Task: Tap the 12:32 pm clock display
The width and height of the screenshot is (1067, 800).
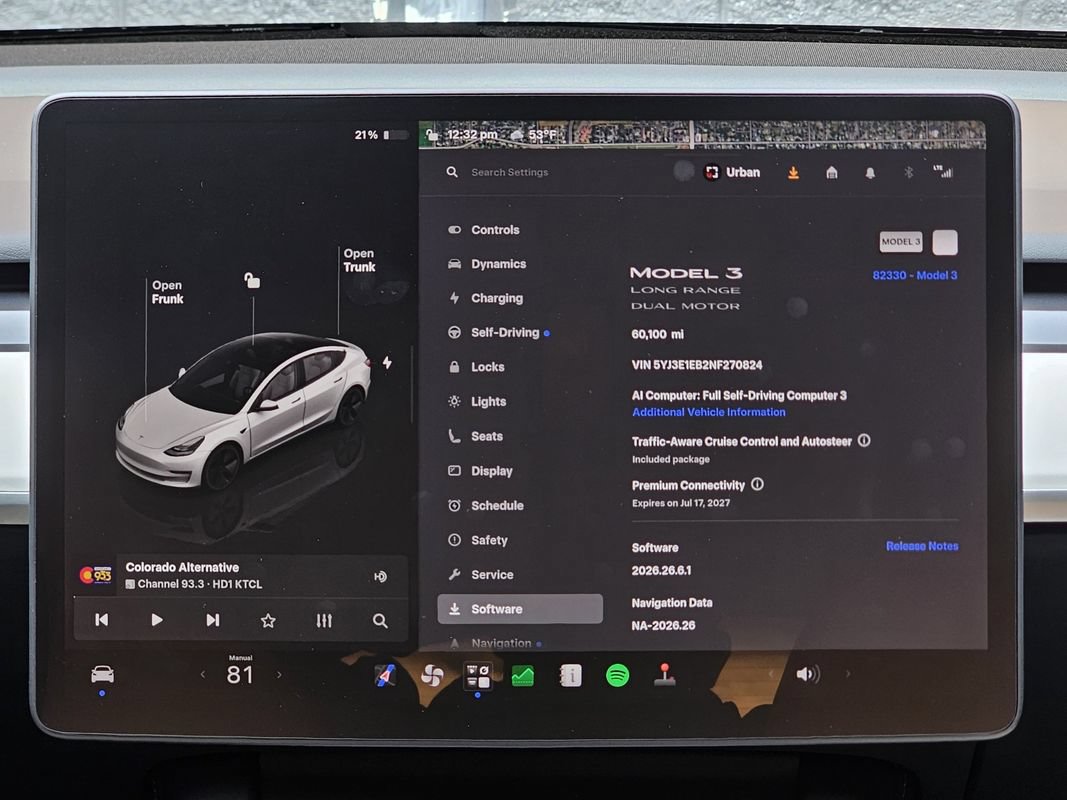Action: (472, 135)
